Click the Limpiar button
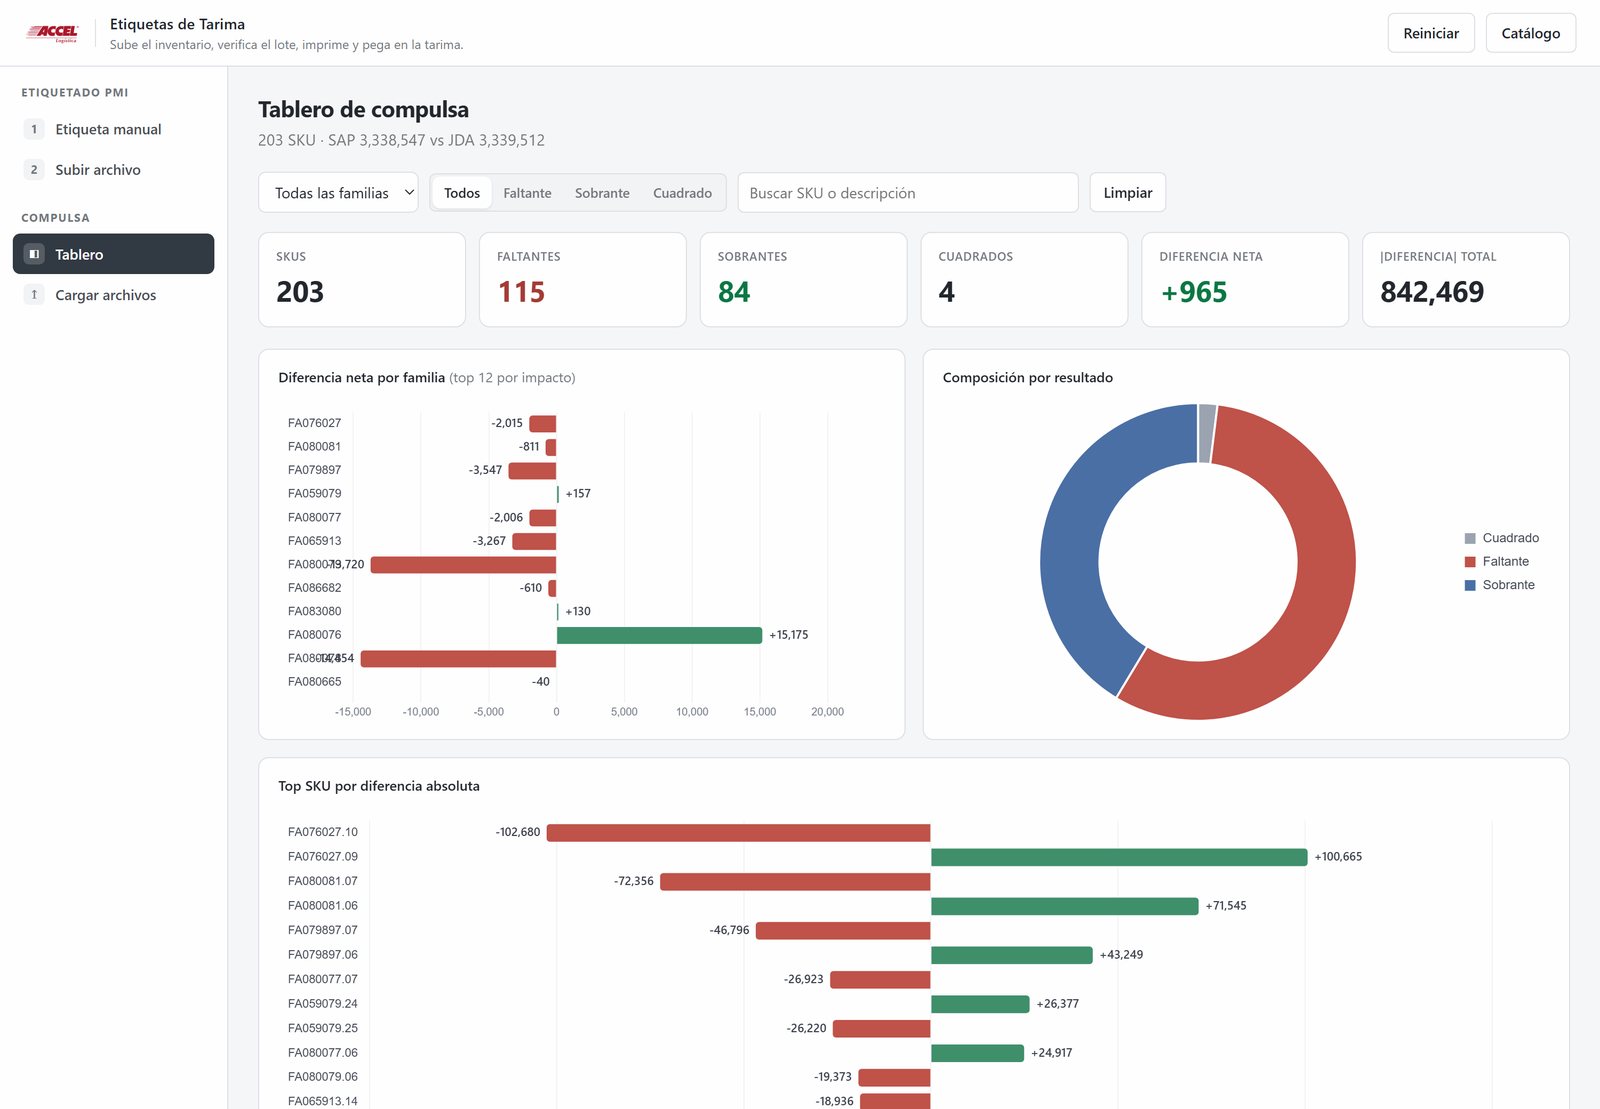Viewport: 1600px width, 1109px height. tap(1128, 193)
